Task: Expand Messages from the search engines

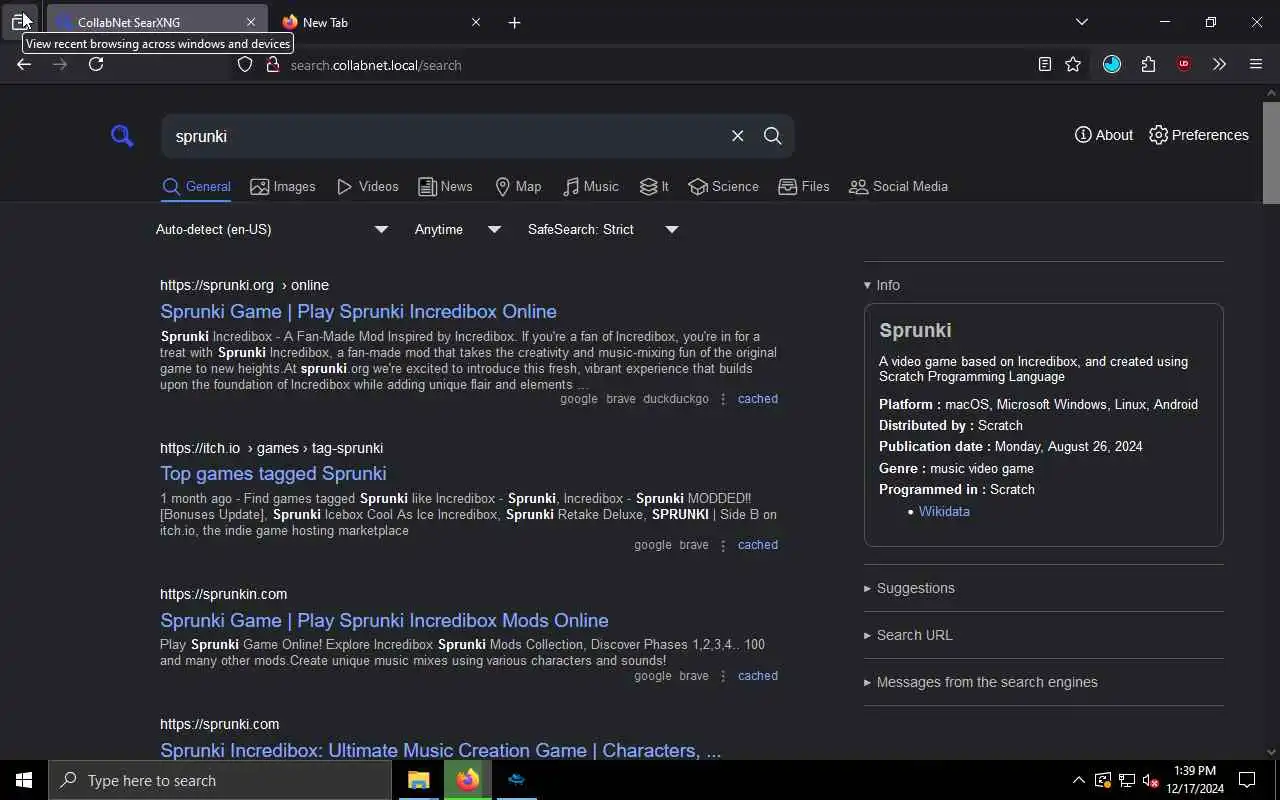Action: 981,682
